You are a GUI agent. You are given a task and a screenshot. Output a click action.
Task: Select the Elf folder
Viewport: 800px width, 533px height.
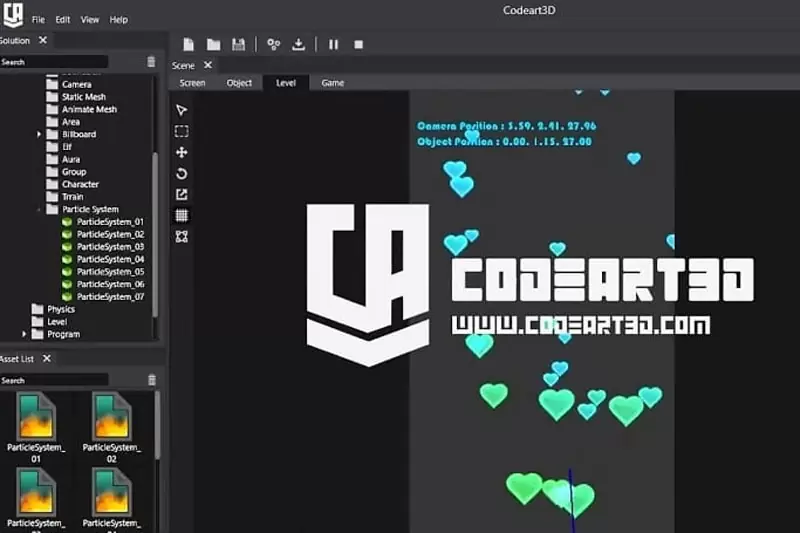pyautogui.click(x=59, y=147)
